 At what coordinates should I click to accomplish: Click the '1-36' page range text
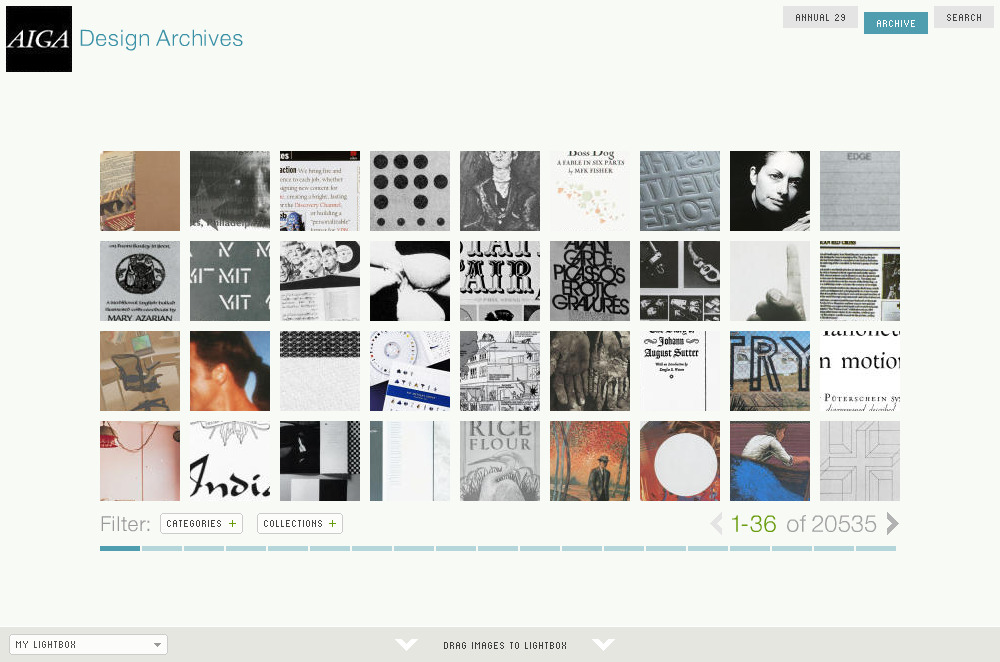753,524
